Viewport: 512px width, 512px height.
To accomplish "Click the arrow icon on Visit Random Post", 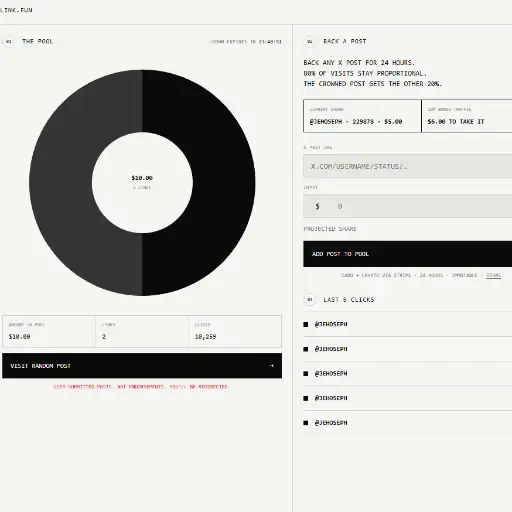I will 272,366.
